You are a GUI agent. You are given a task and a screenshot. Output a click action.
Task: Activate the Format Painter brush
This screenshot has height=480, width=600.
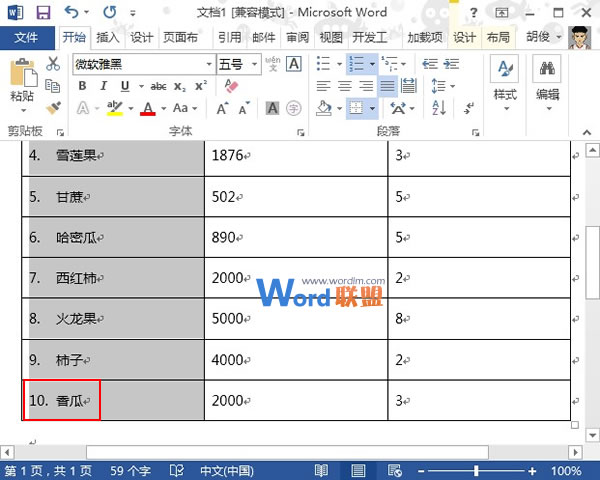point(53,108)
